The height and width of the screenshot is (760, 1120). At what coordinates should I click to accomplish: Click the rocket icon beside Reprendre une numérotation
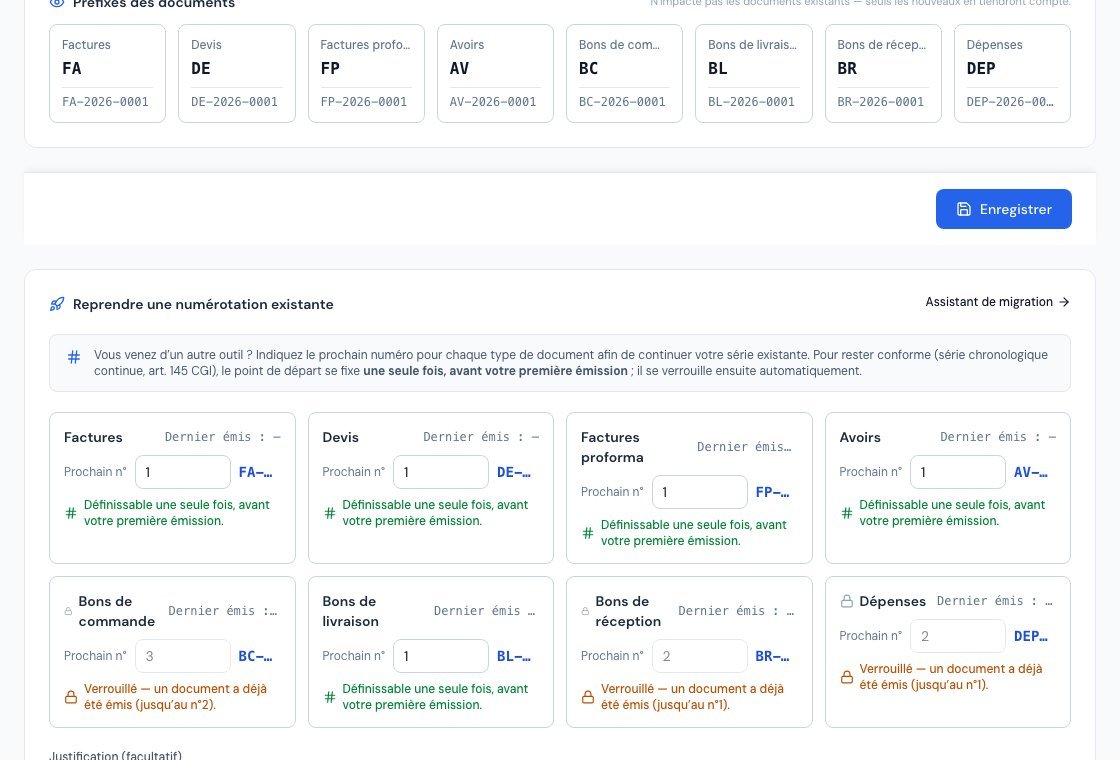pos(56,304)
